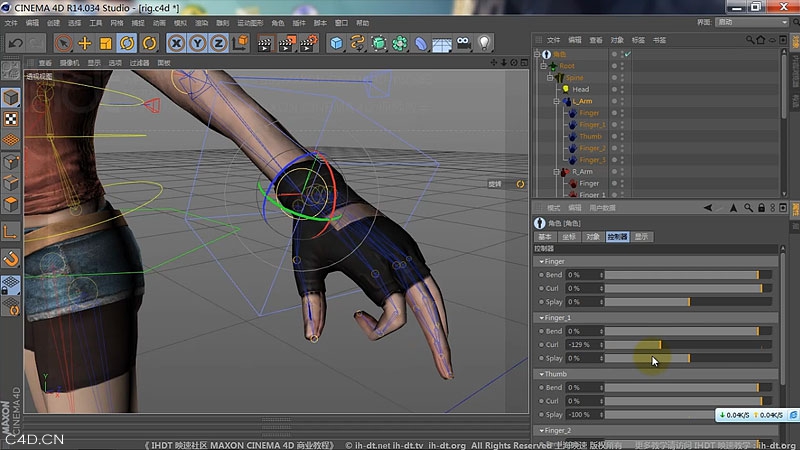The height and width of the screenshot is (450, 800).
Task: Select the Move tool crosshair icon
Action: tap(85, 43)
